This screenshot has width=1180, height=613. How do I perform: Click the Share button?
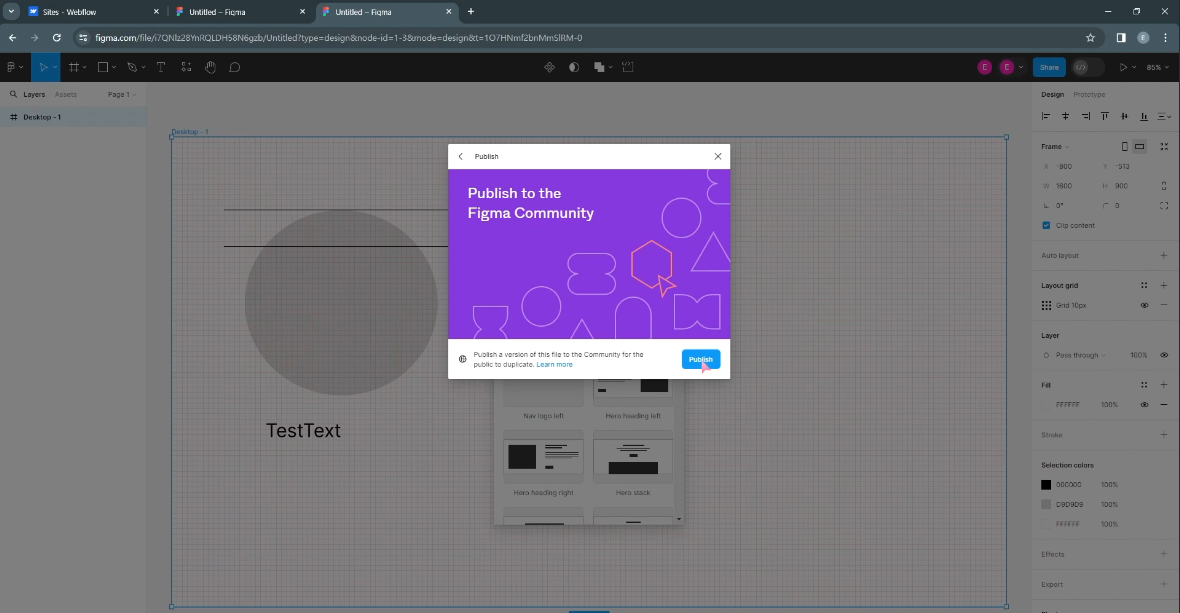1049,67
